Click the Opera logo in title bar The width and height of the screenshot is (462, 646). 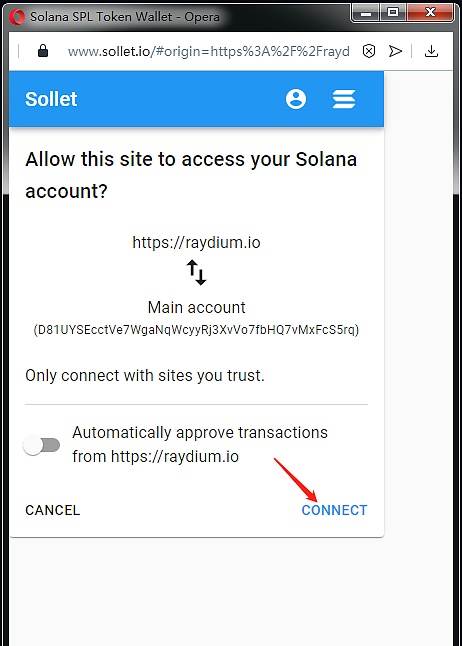(17, 17)
